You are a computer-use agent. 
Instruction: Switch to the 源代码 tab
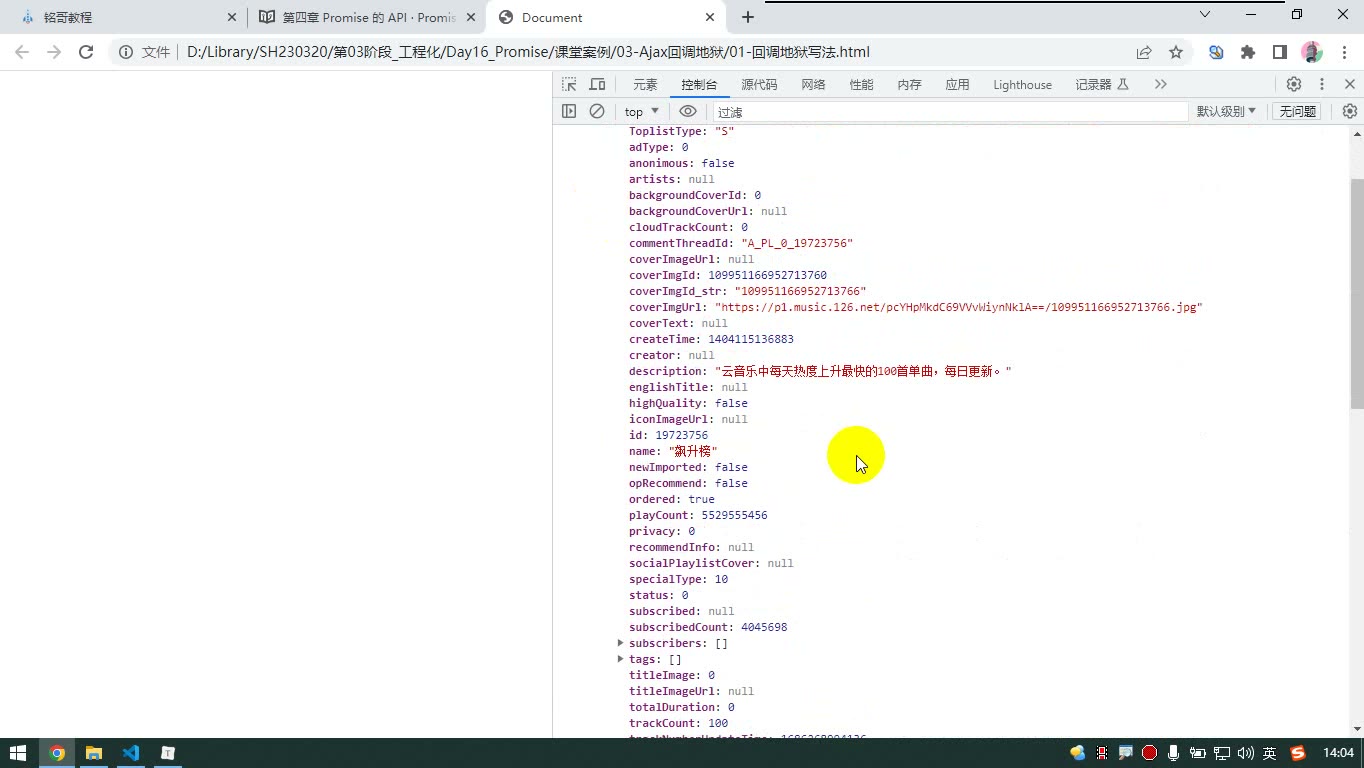pos(759,85)
